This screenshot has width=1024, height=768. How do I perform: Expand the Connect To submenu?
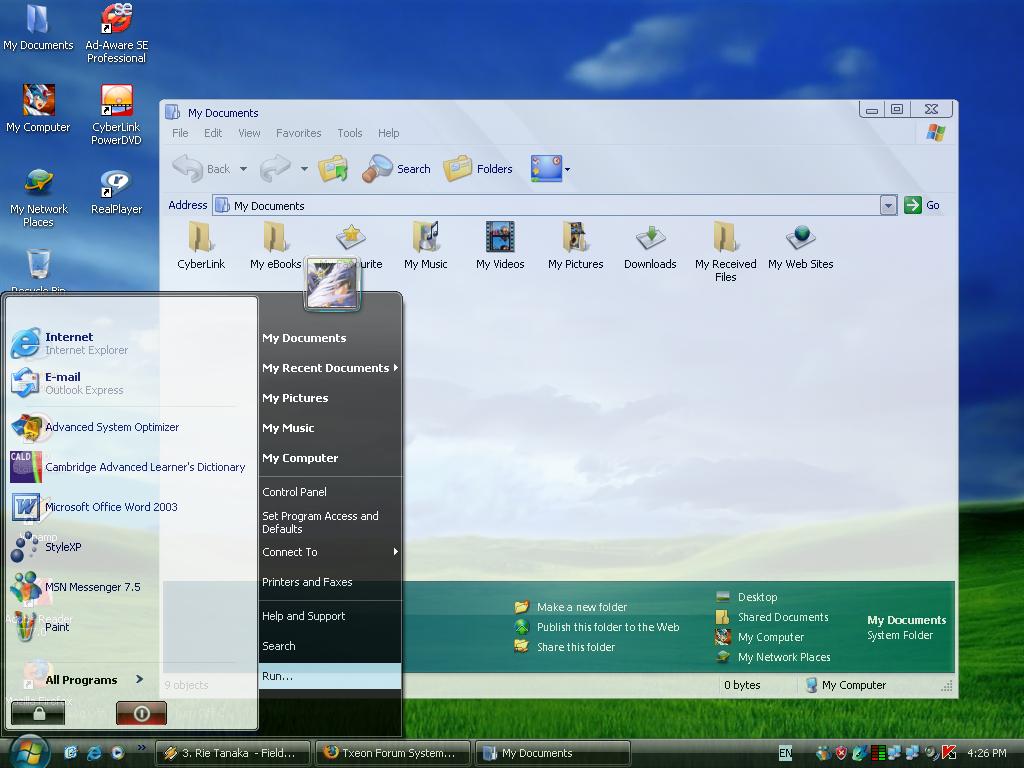coord(330,552)
